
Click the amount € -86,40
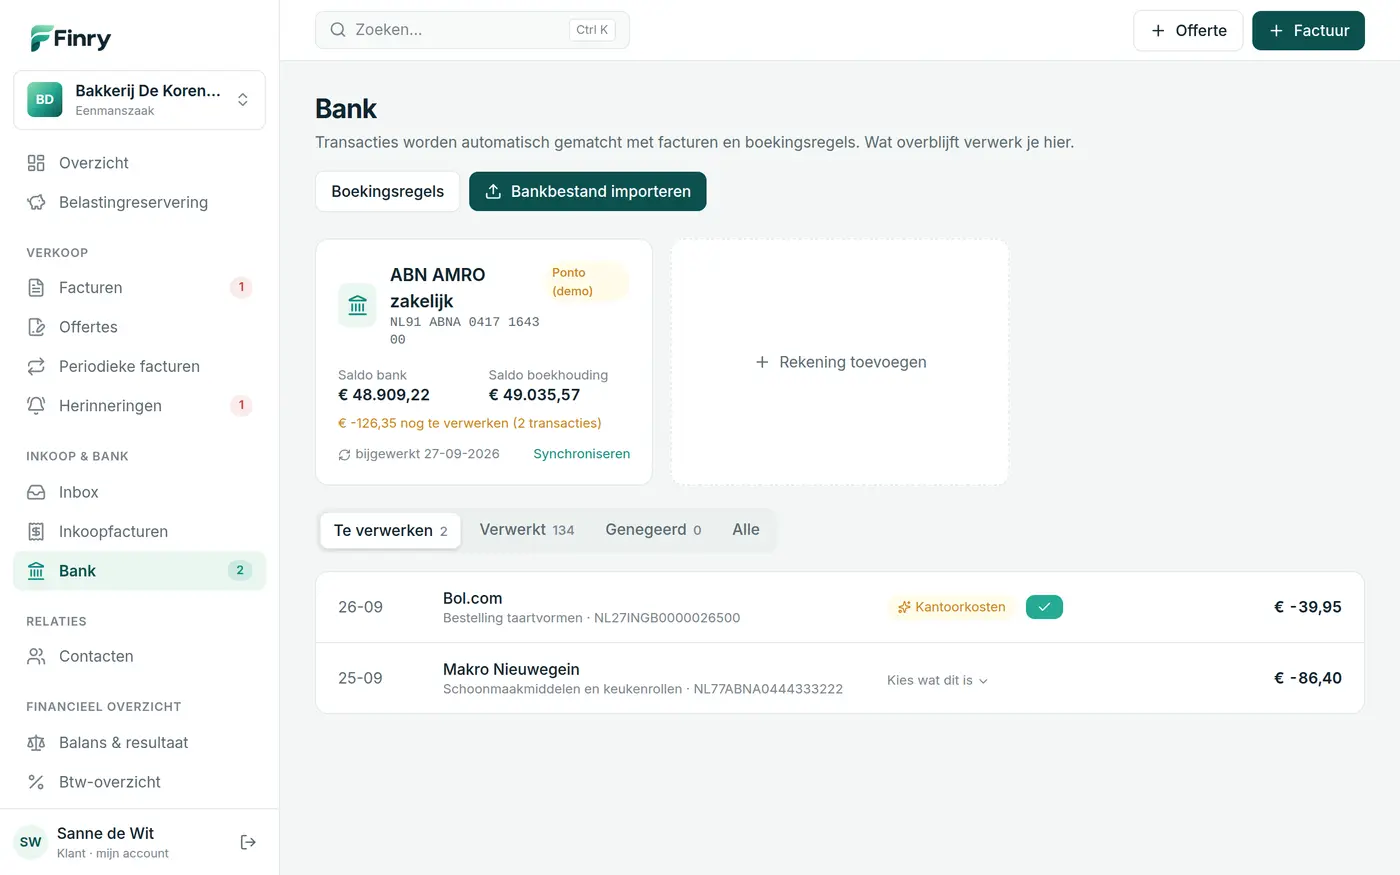click(1308, 678)
